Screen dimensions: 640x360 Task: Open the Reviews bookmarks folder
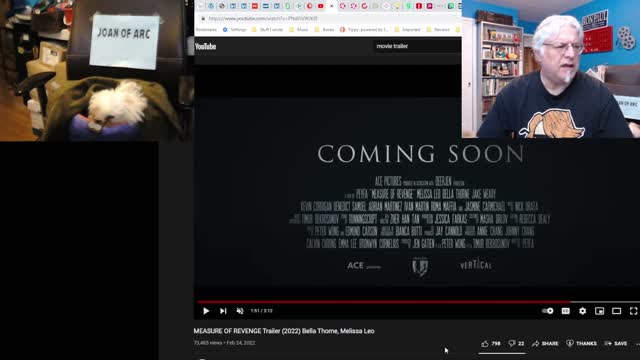tap(438, 29)
